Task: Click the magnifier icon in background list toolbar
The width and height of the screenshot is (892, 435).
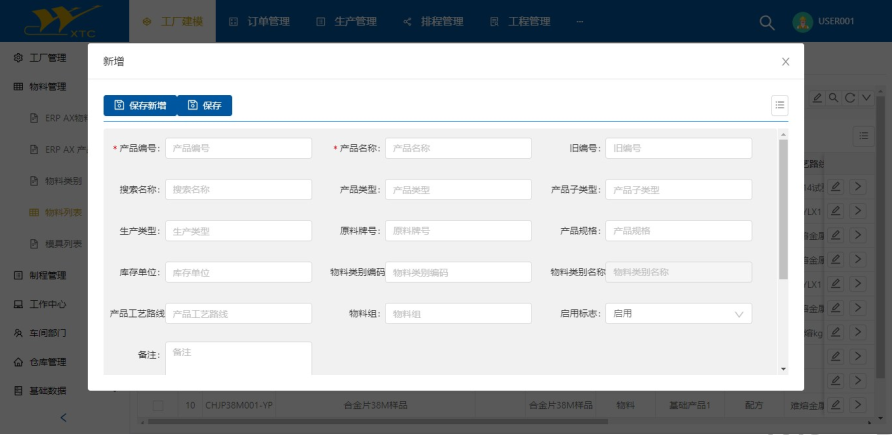Action: pos(833,98)
